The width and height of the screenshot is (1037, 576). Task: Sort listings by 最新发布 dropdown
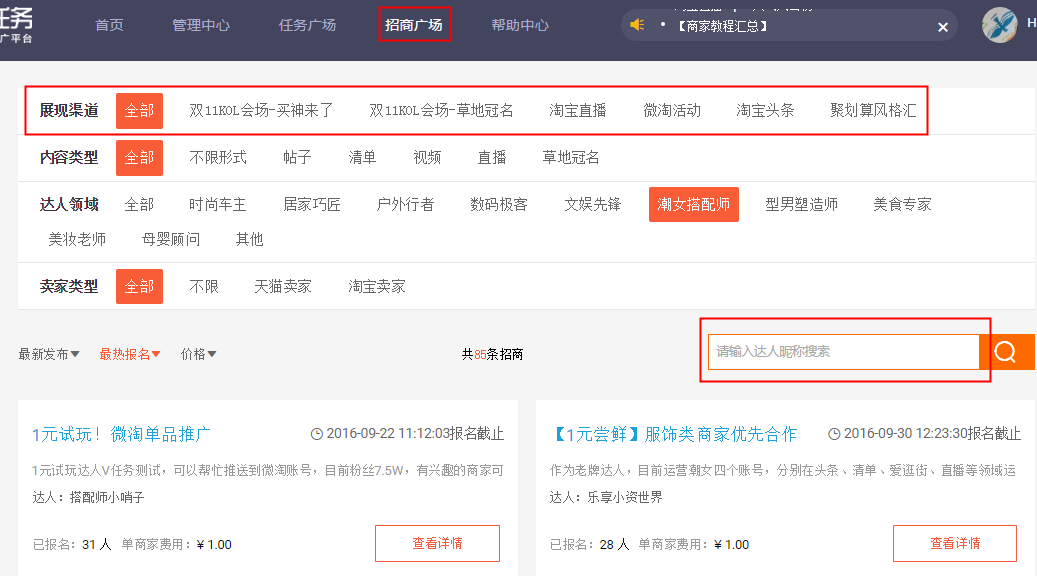point(49,354)
